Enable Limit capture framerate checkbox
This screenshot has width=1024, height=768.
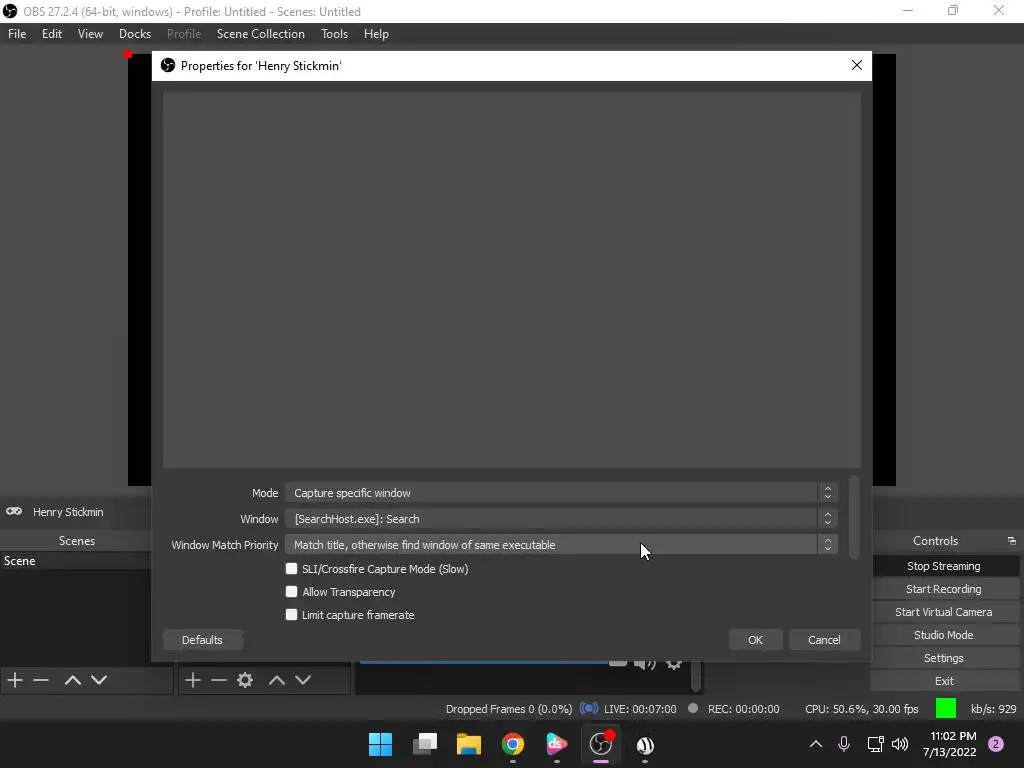[x=291, y=615]
